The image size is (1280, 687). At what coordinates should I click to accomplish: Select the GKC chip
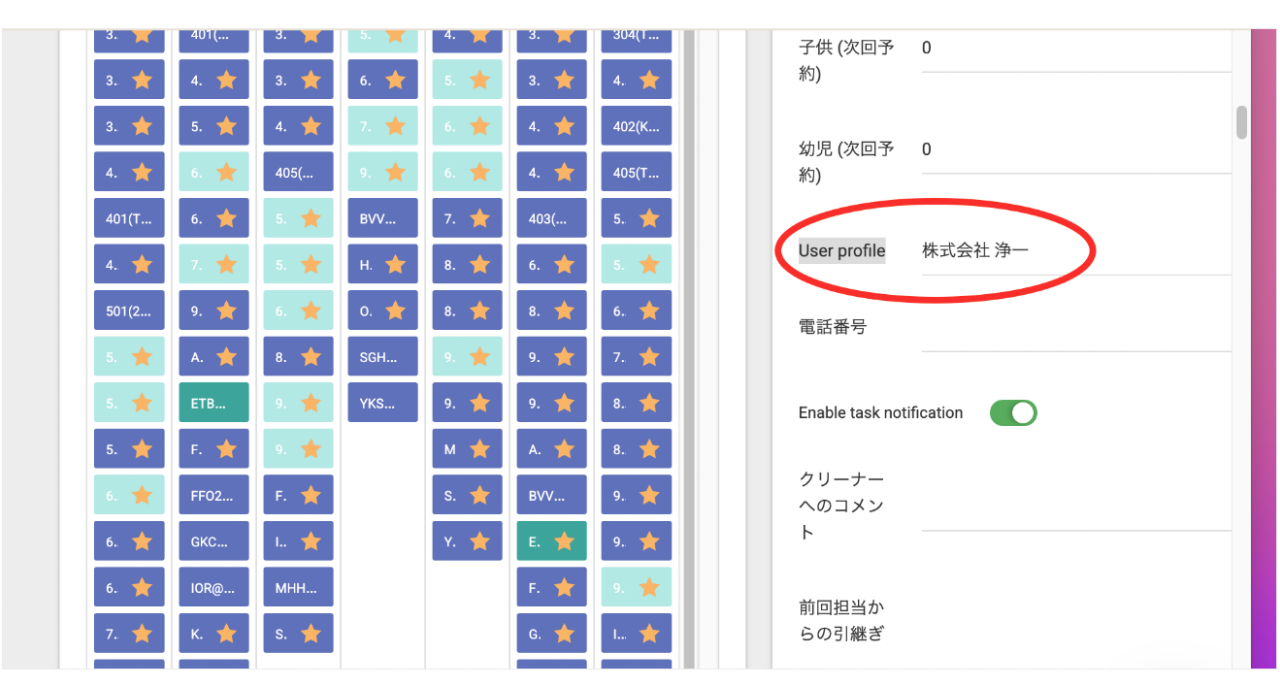point(214,542)
